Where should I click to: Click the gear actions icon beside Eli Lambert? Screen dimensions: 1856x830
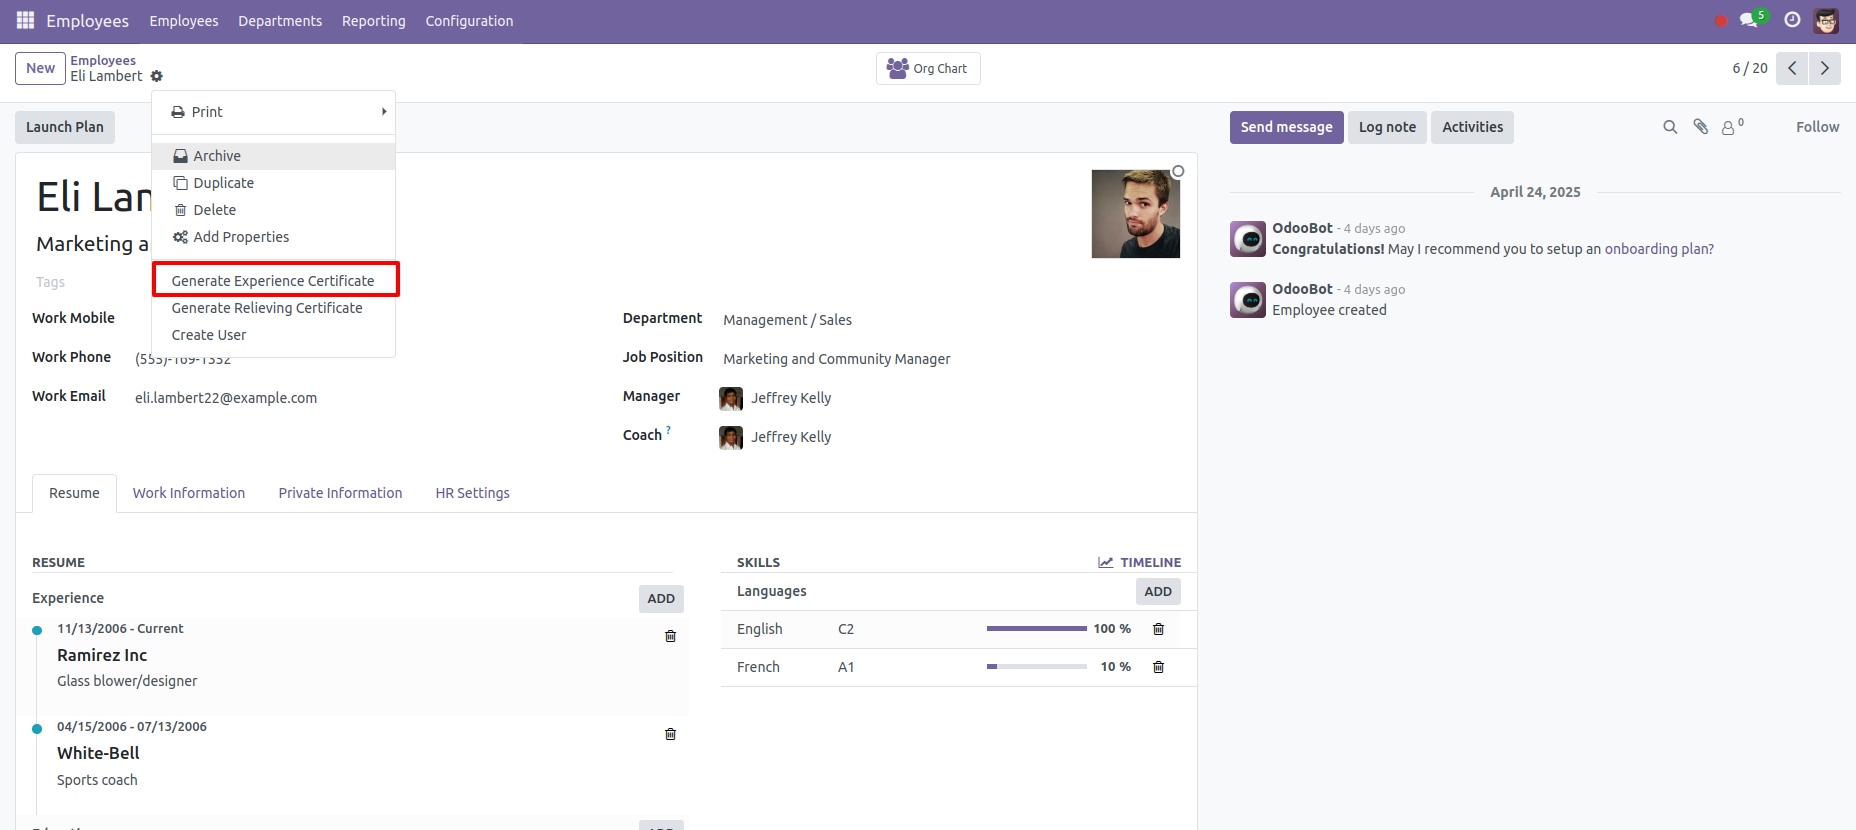click(x=157, y=76)
